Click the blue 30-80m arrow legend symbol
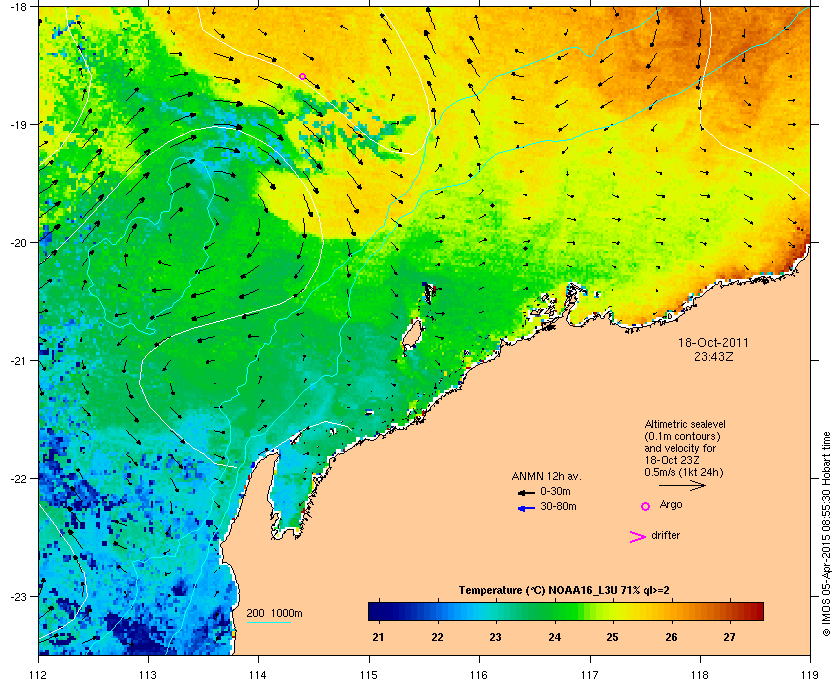 526,508
